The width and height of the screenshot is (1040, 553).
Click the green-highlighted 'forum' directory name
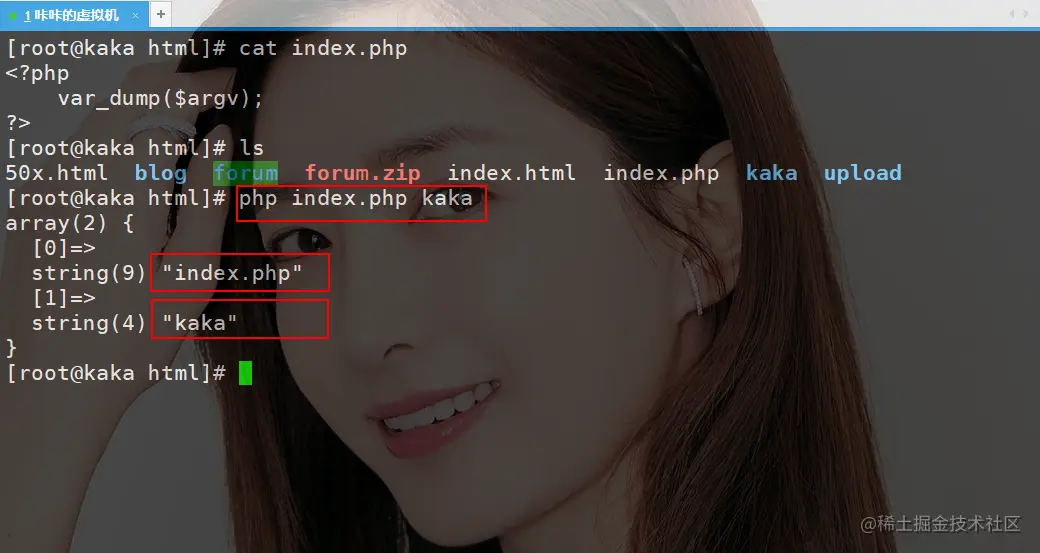tap(245, 173)
